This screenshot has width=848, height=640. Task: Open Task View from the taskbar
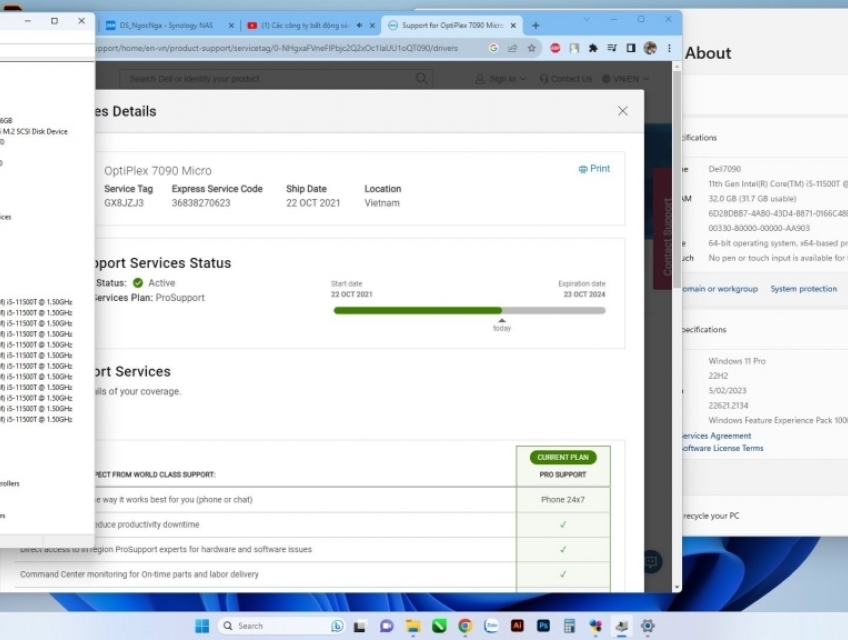[360, 626]
